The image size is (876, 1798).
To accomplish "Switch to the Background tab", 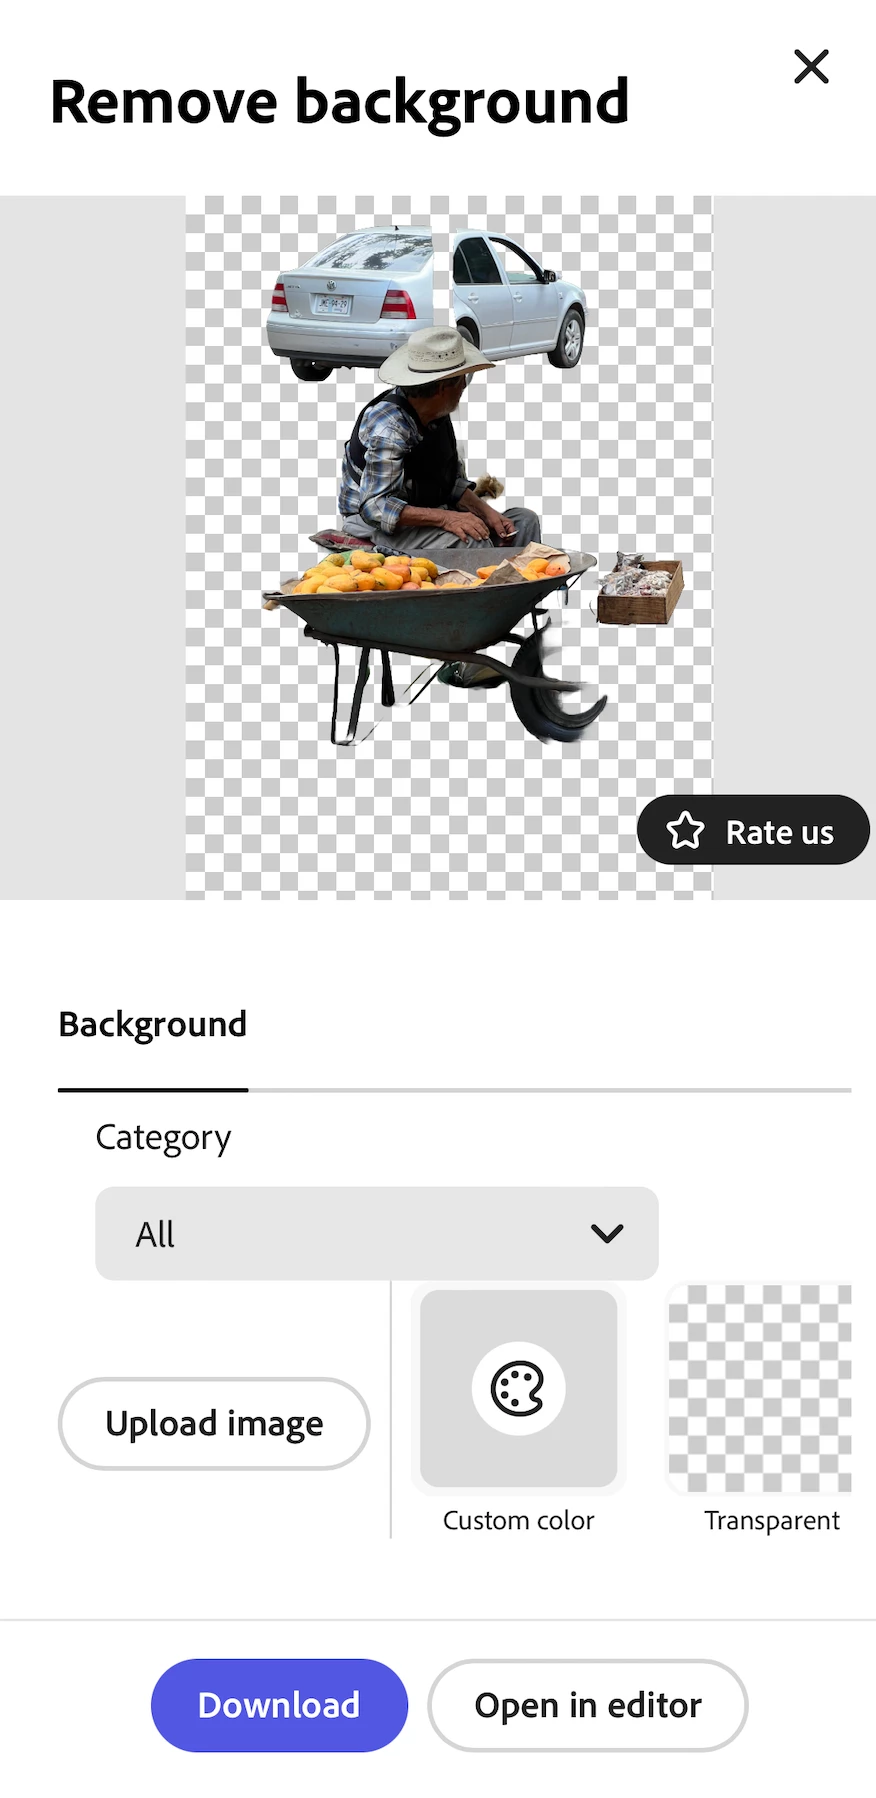I will pos(153,1024).
